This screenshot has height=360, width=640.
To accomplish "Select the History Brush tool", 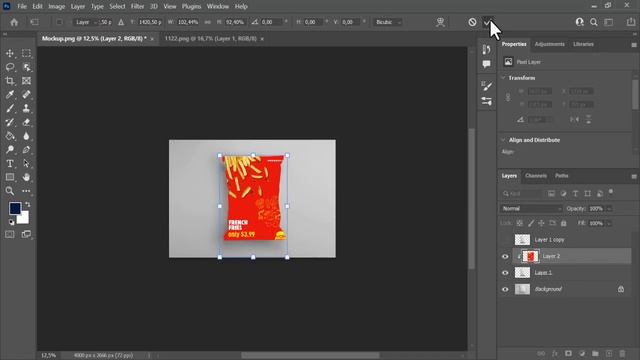I will click(10, 122).
